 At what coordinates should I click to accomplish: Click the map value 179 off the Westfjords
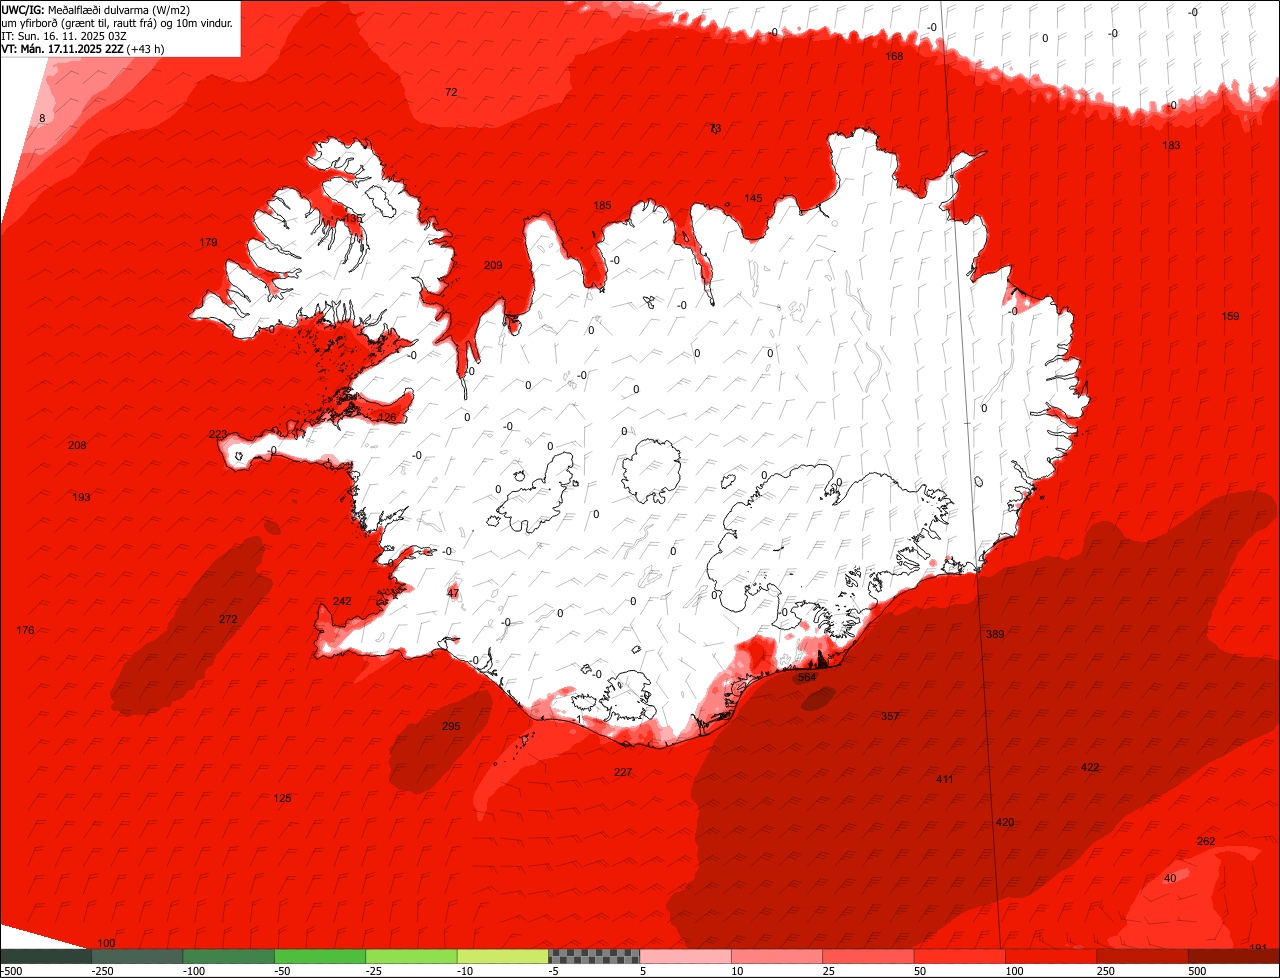point(208,243)
